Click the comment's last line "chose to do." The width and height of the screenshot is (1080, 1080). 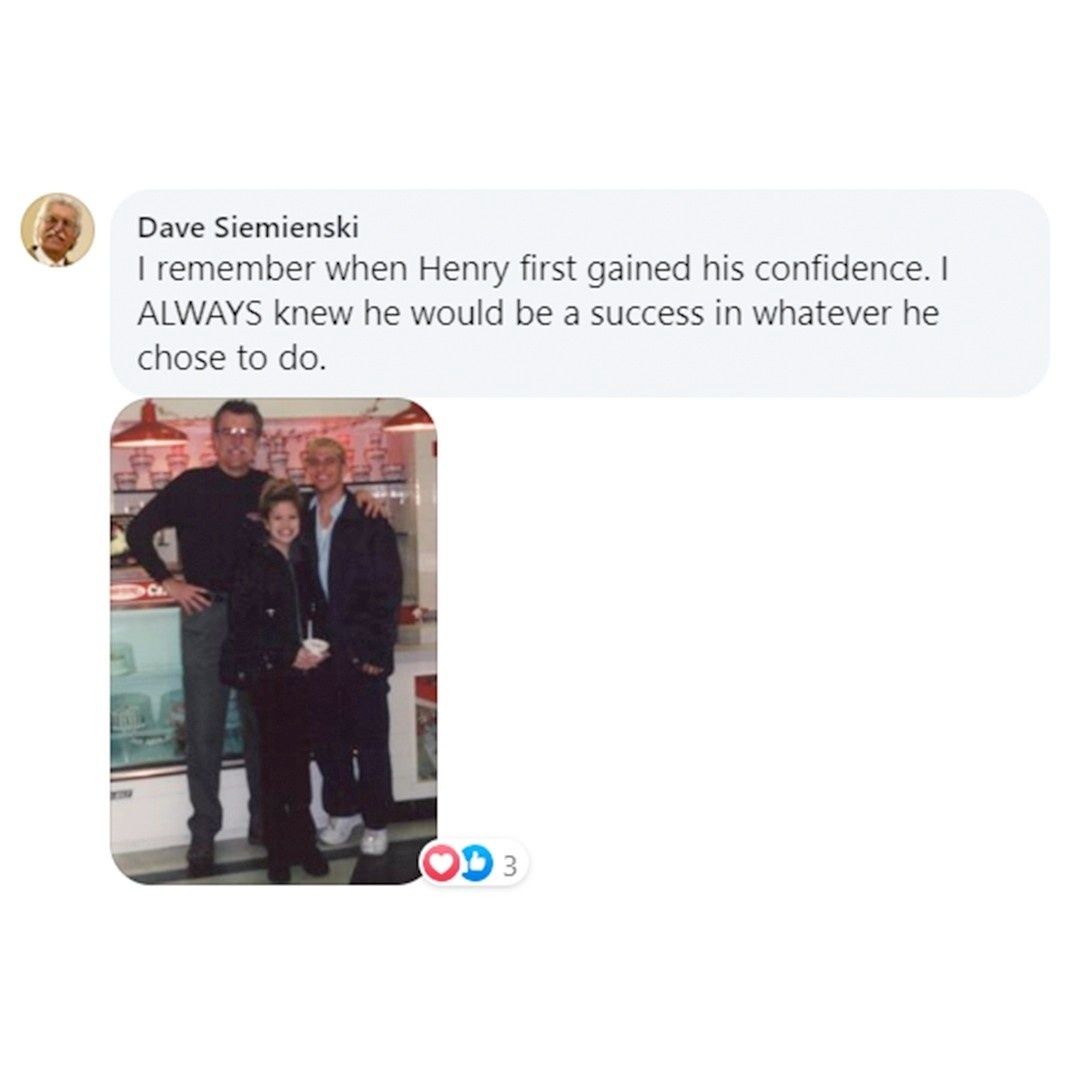(x=231, y=358)
